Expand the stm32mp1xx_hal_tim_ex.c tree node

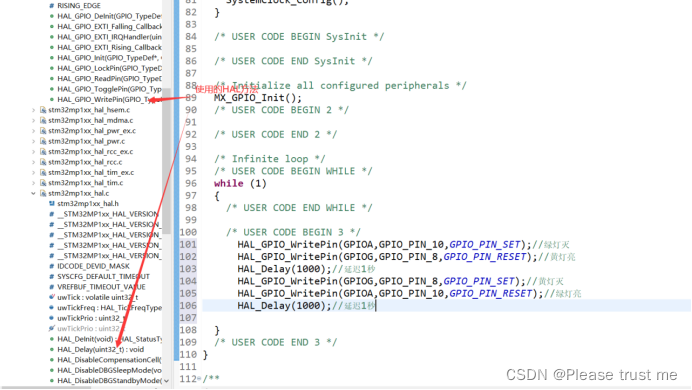point(34,172)
